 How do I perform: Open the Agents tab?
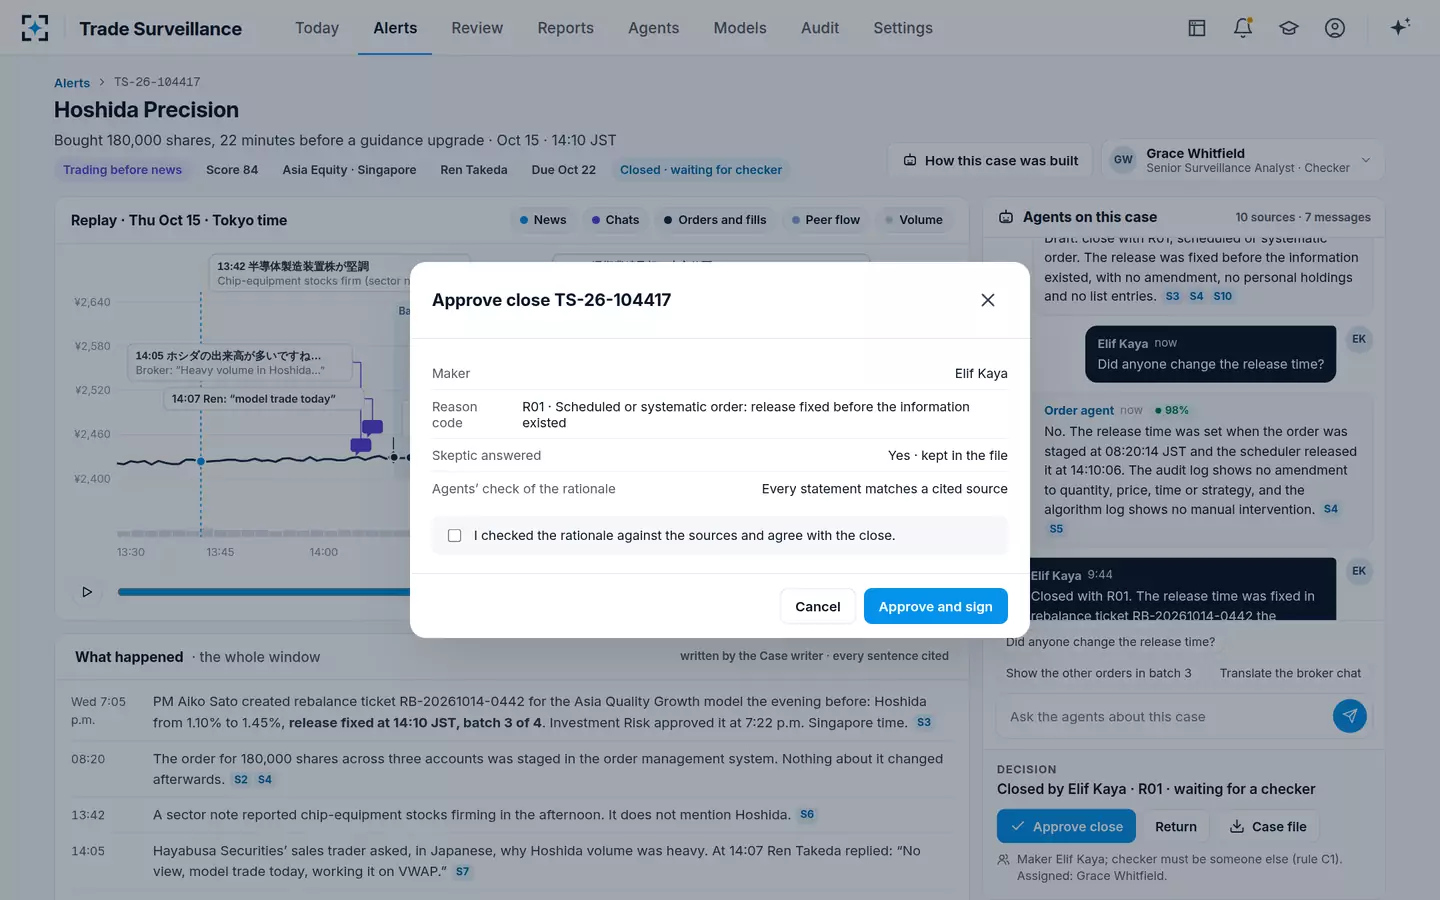(x=653, y=28)
